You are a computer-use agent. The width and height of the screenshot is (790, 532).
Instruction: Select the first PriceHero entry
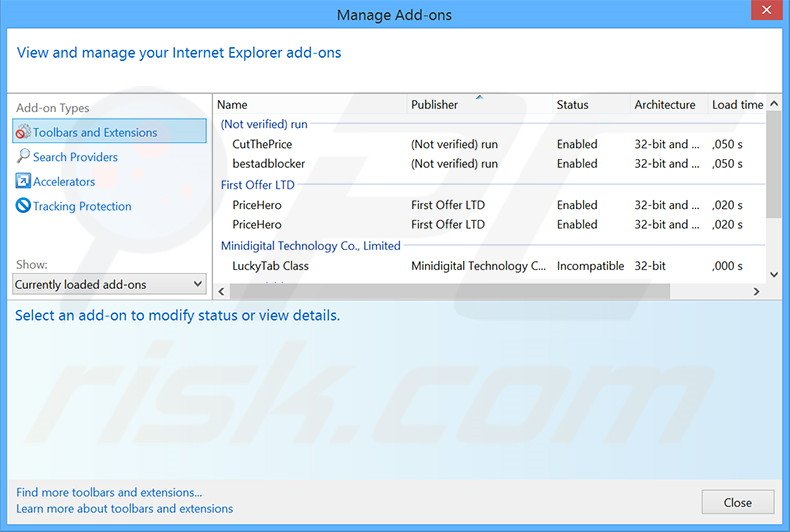click(257, 205)
